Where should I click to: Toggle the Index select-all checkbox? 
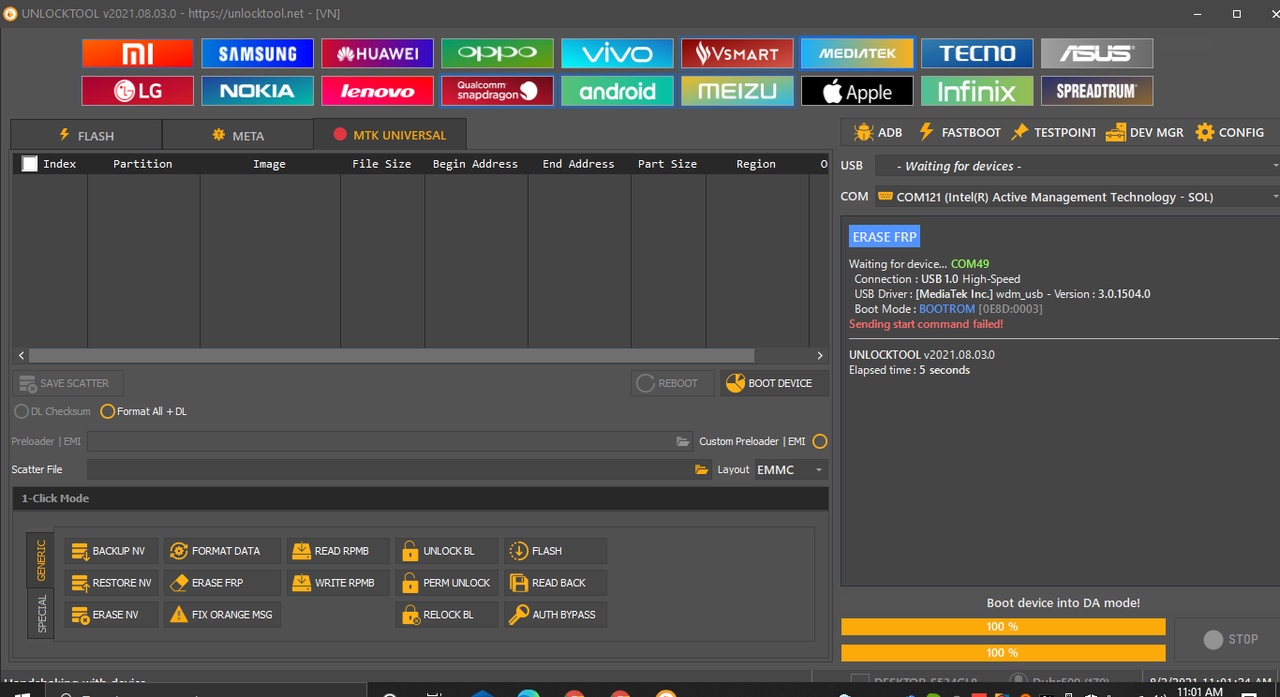click(30, 164)
